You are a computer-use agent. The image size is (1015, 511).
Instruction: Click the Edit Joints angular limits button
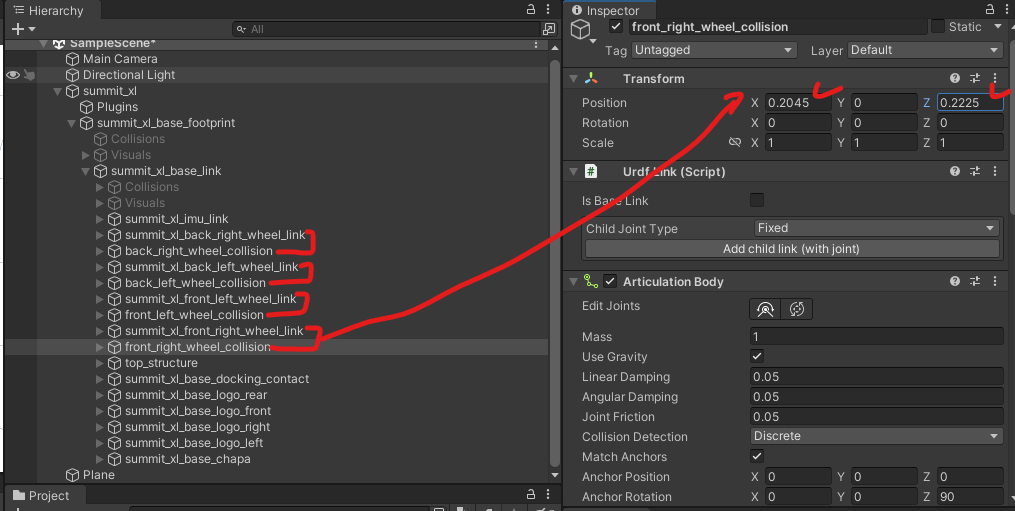tap(765, 309)
